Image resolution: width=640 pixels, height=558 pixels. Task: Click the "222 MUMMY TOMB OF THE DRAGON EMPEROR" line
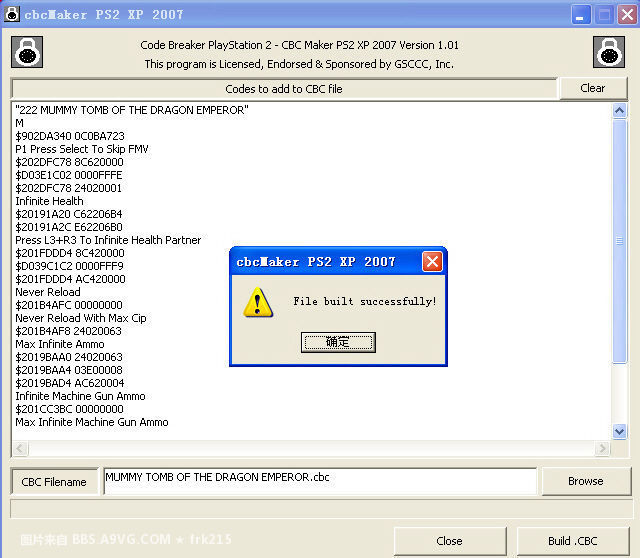[x=132, y=110]
